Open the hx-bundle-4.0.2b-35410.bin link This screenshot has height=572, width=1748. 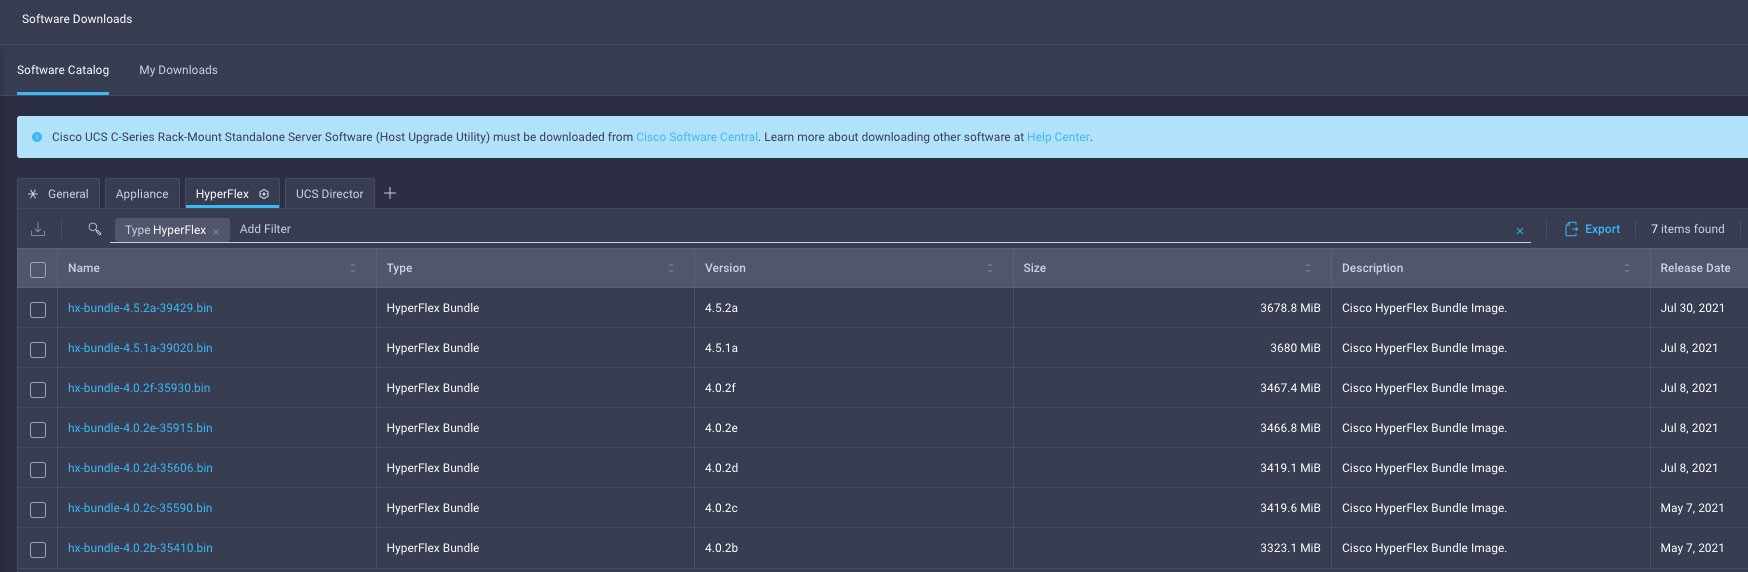[140, 548]
